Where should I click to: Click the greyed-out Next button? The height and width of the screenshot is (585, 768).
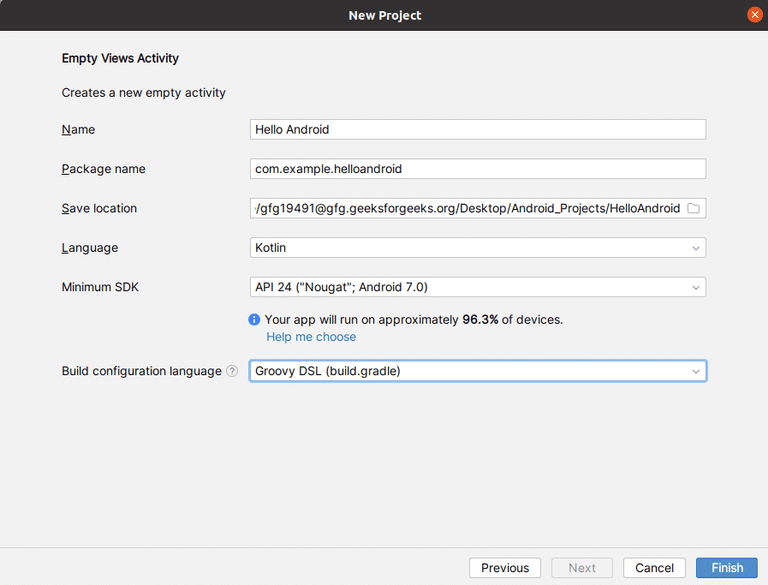point(582,568)
